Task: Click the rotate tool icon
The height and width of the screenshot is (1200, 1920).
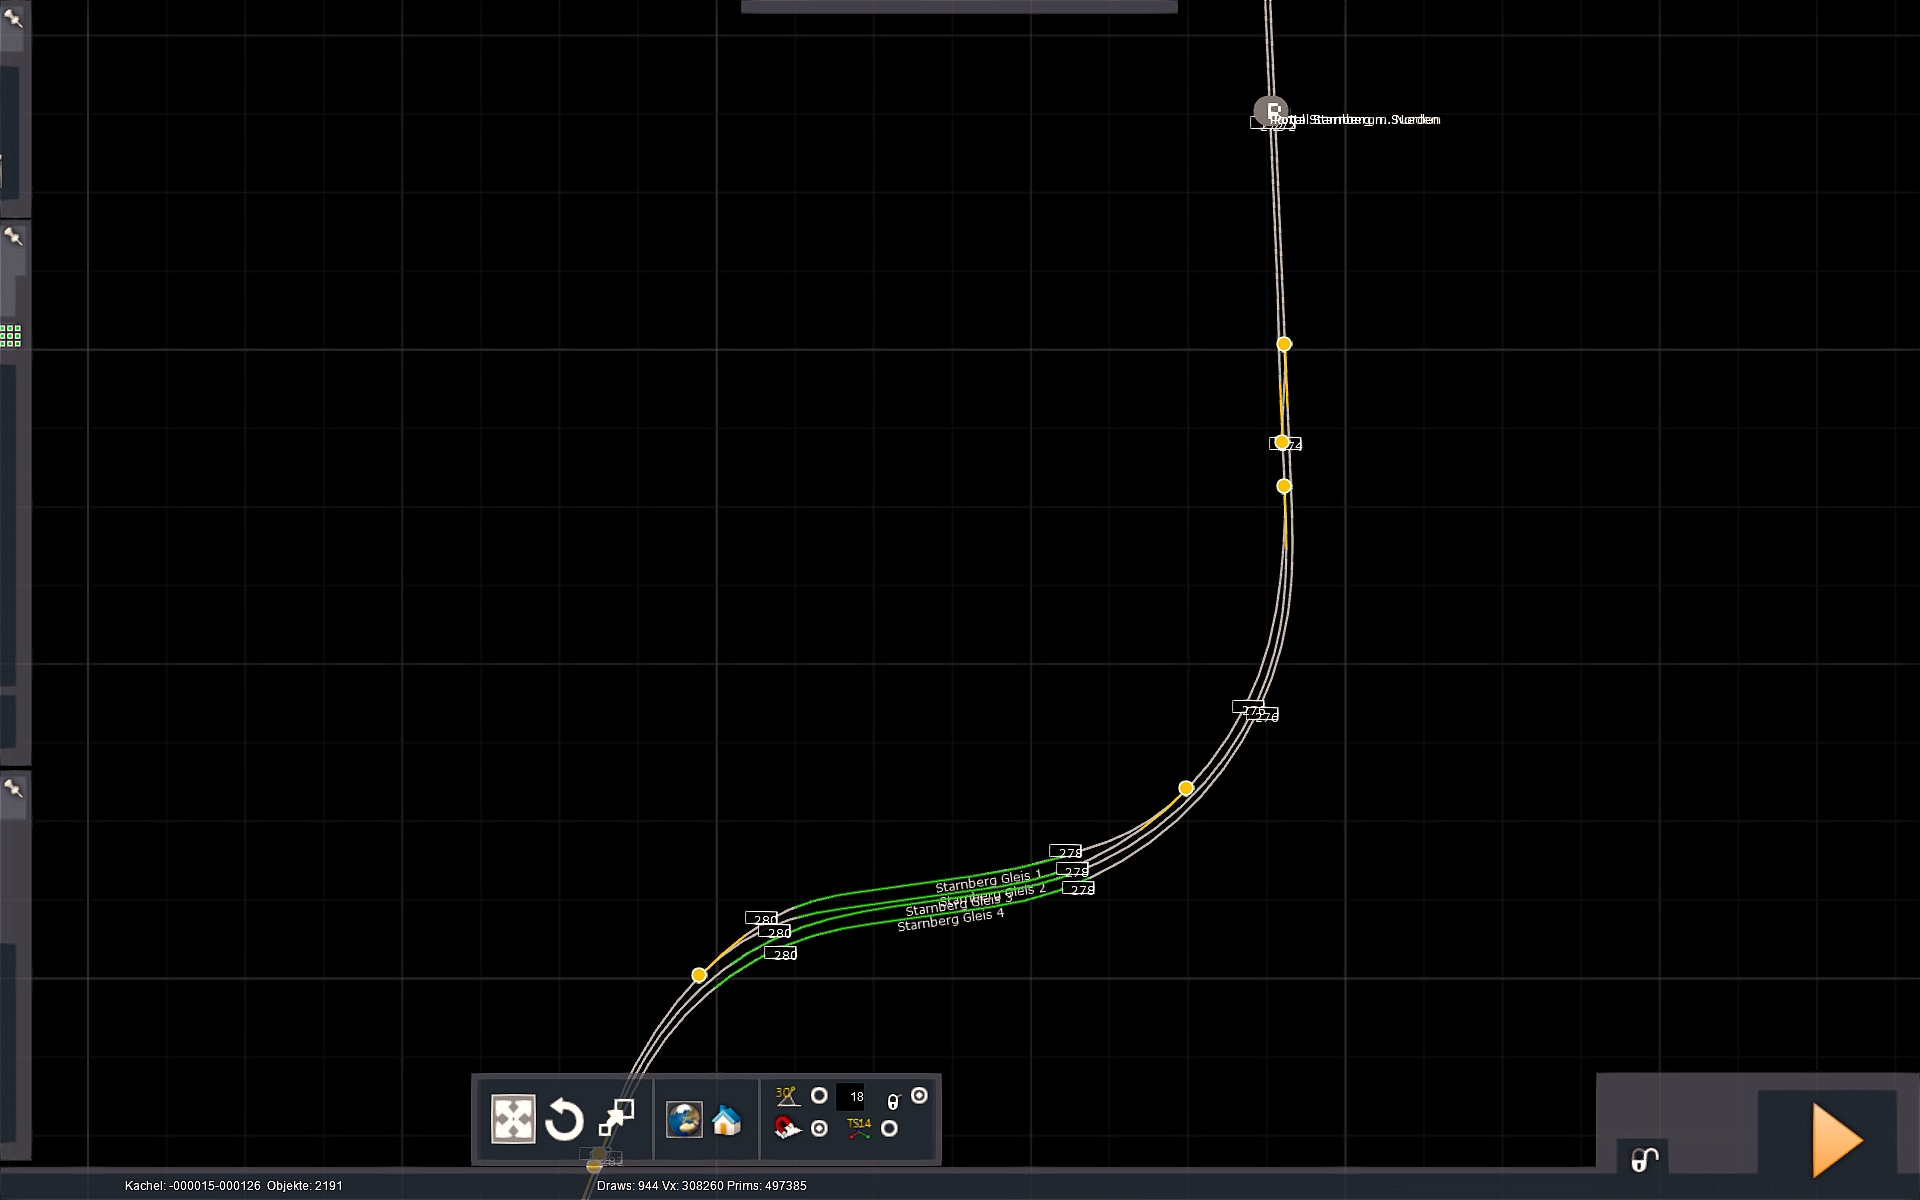Action: (x=564, y=1119)
